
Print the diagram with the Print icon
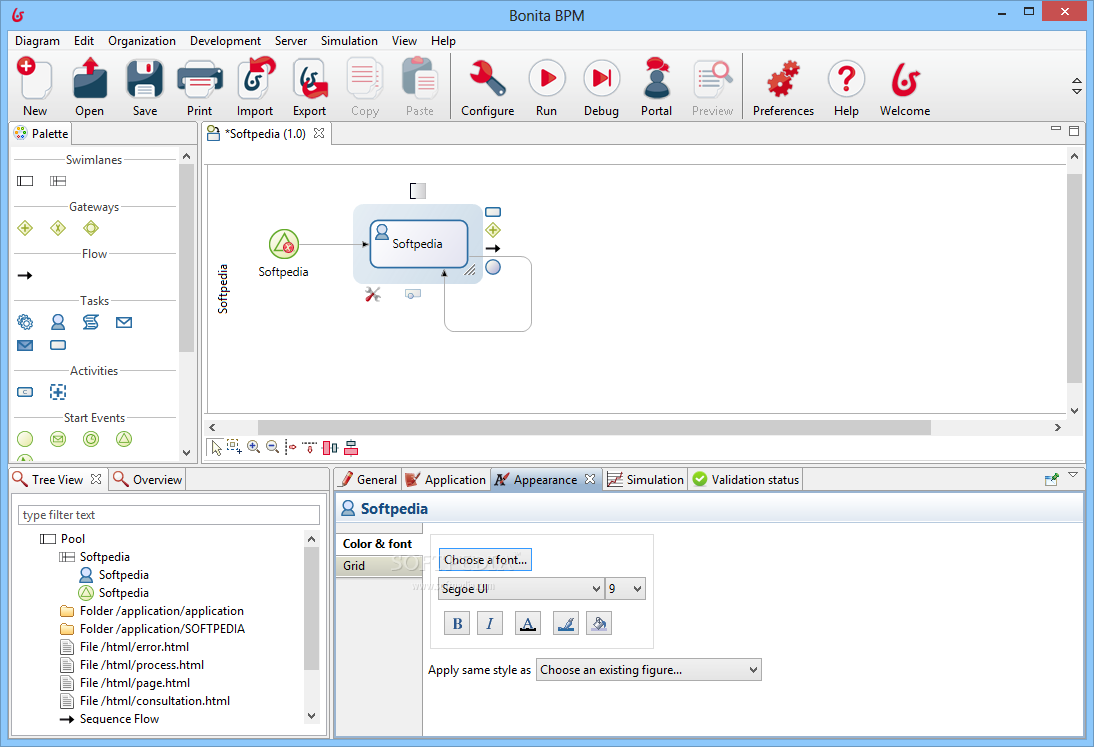coord(200,88)
